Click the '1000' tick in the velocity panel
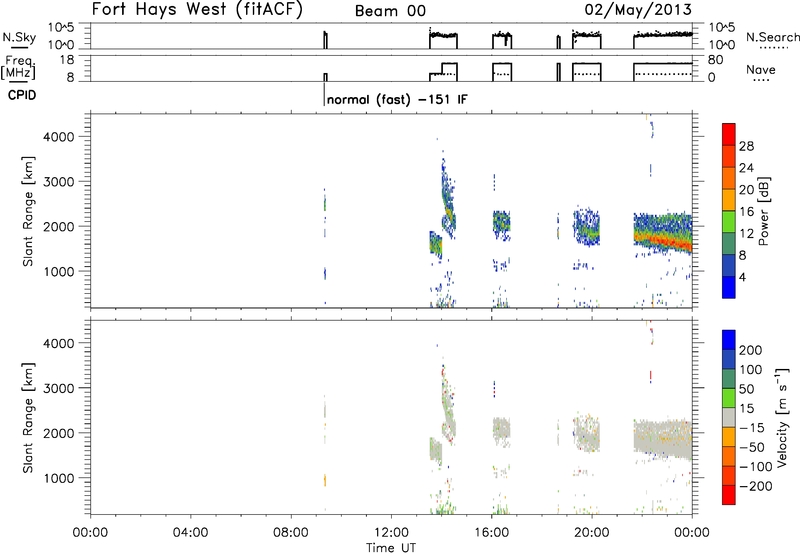Screen dimensions: 800x554 (x=59, y=478)
